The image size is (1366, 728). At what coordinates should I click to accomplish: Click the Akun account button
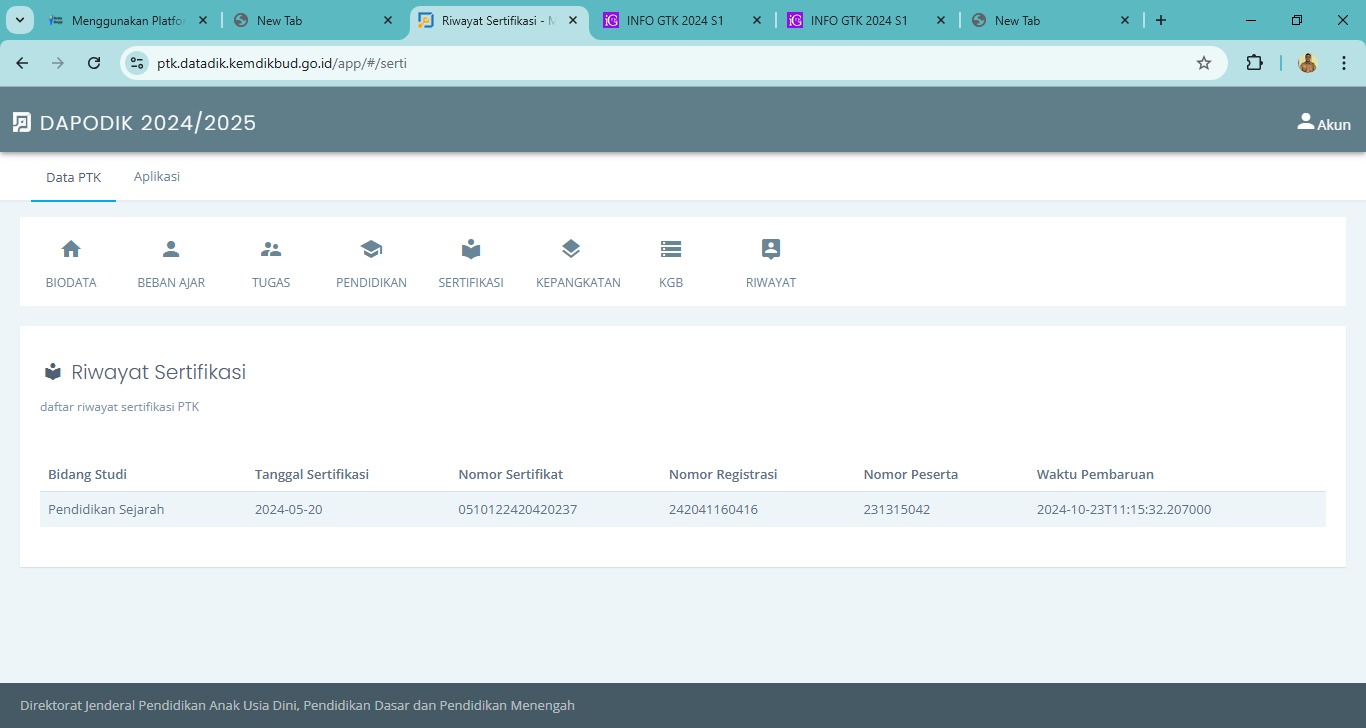click(1323, 123)
